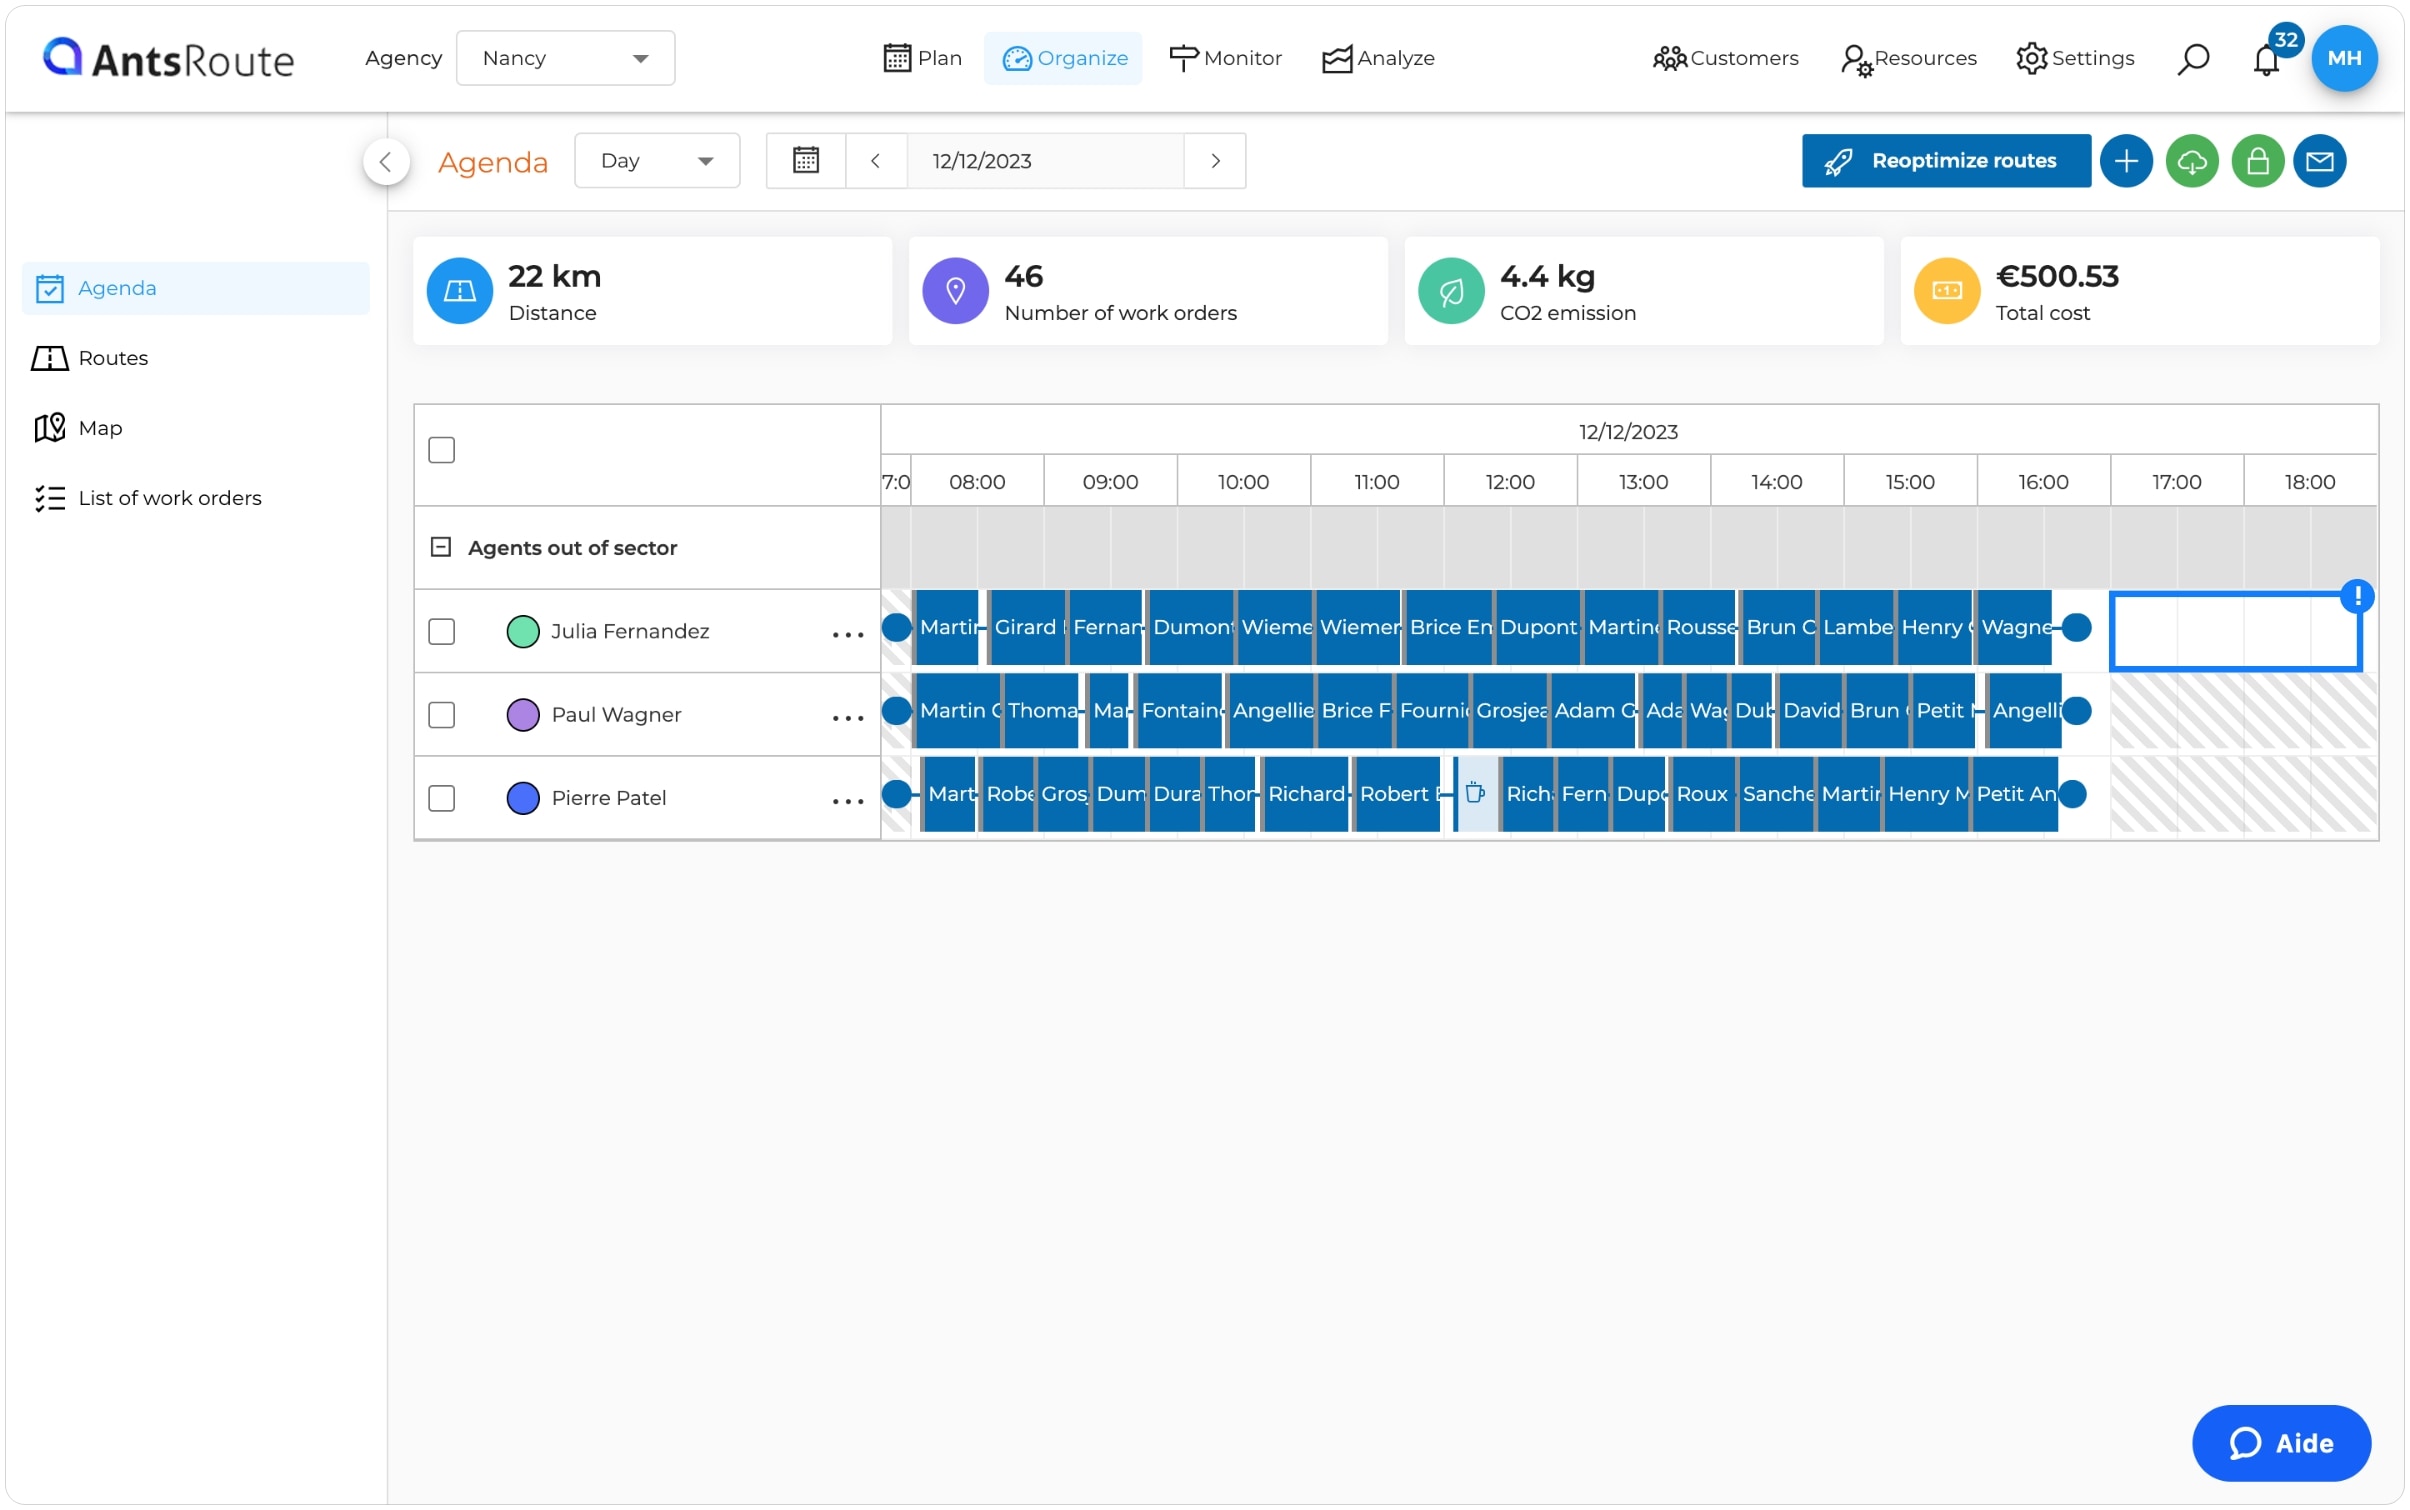2410x1510 pixels.
Task: Click the envelope mail icon button
Action: pyautogui.click(x=2320, y=161)
